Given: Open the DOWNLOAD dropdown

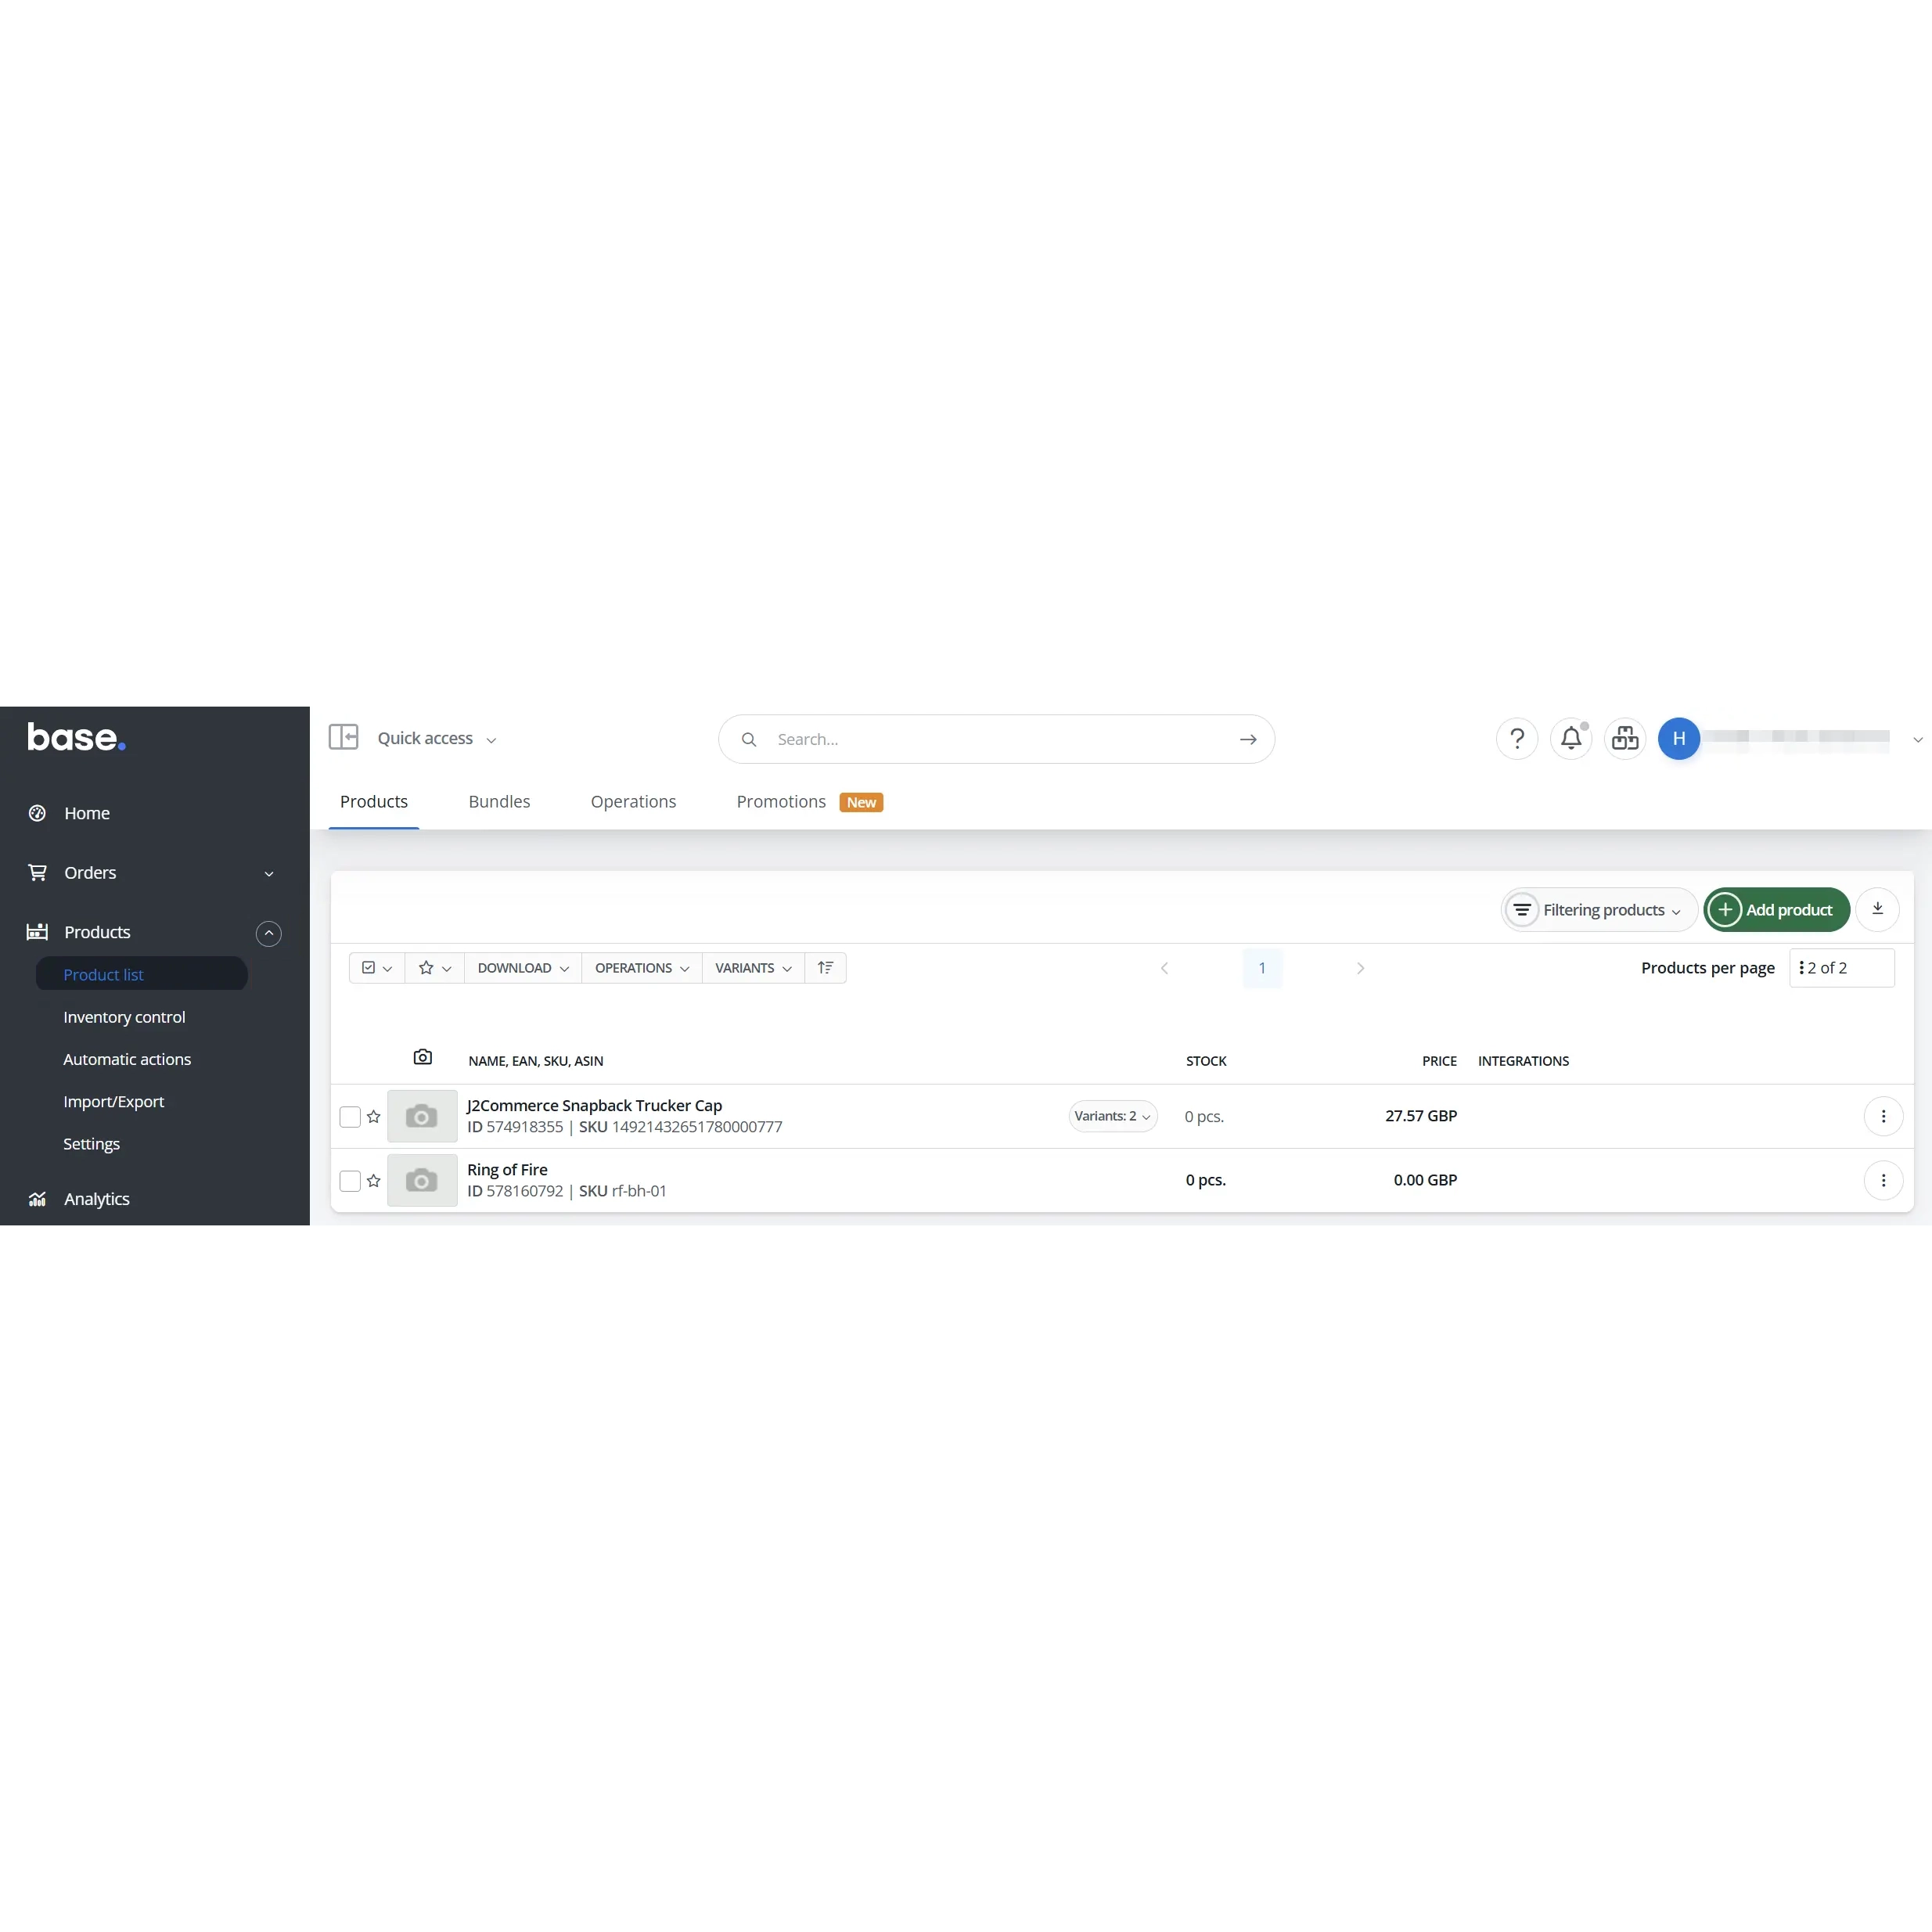Looking at the screenshot, I should [x=523, y=967].
